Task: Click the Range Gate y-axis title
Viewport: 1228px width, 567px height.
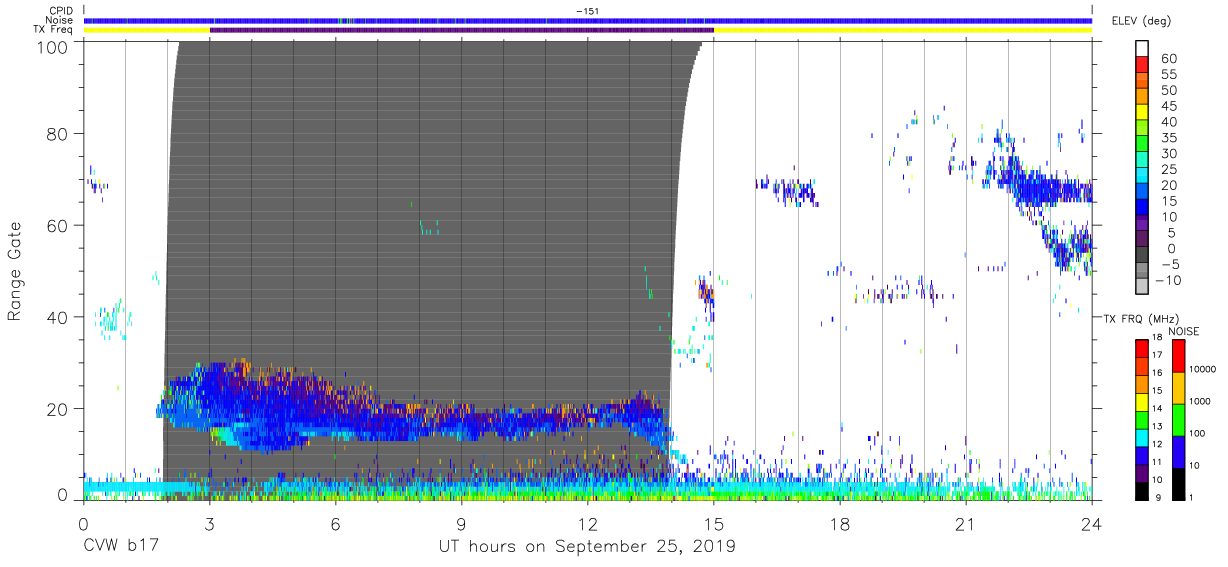Action: [15, 272]
